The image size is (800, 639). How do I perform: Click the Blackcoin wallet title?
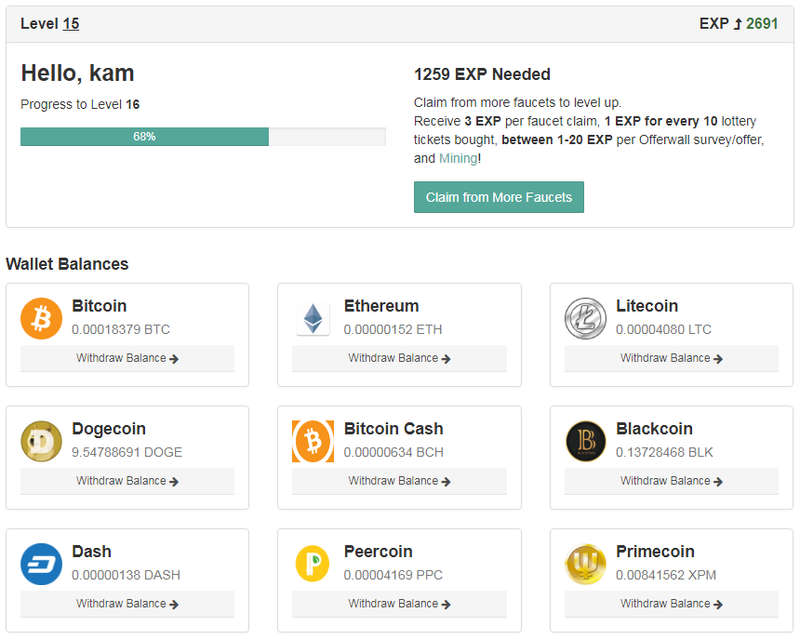pos(654,429)
